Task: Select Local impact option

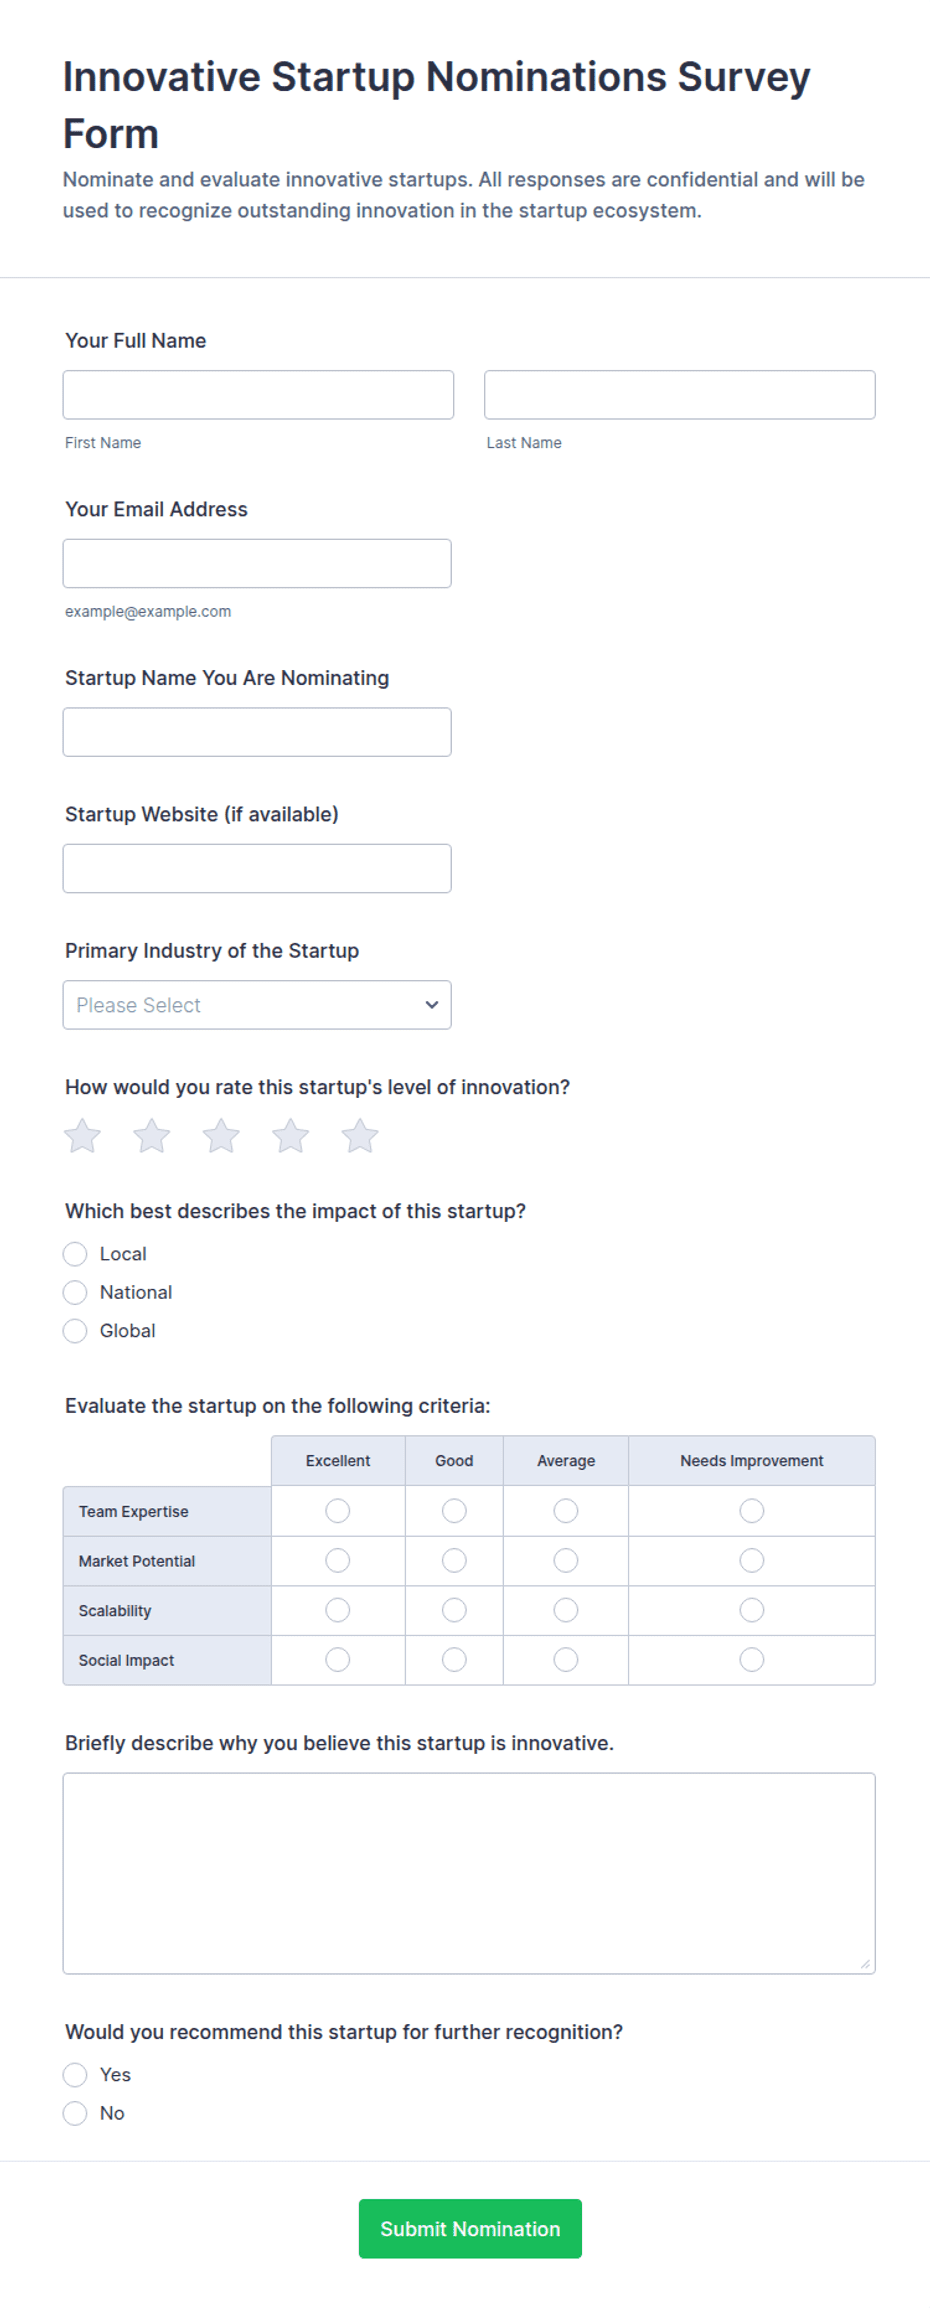Action: pos(75,1254)
